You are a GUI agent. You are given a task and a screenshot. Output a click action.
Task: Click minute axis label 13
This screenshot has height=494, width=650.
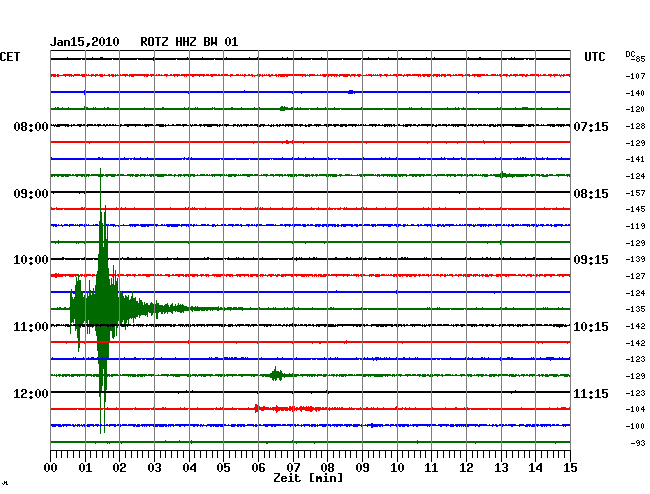501,468
